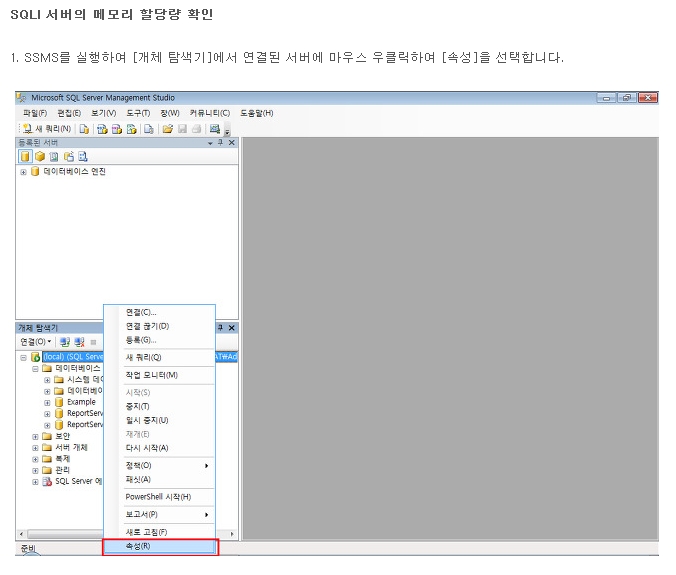Click the Activity Monitor icon in main toolbar
Image resolution: width=676 pixels, height=575 pixels.
(x=215, y=128)
